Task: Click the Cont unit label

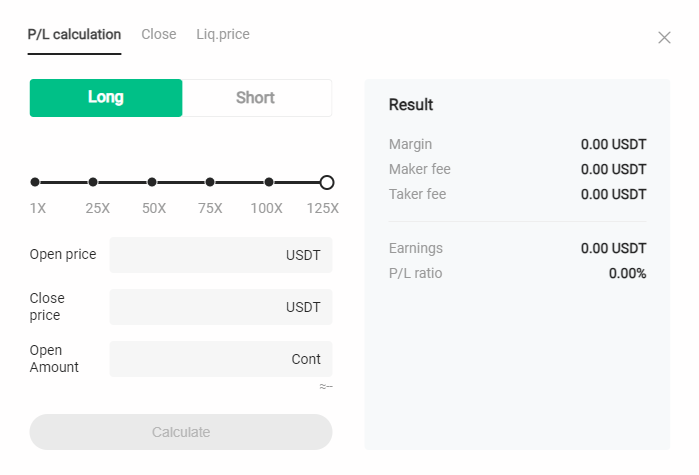Action: point(306,359)
